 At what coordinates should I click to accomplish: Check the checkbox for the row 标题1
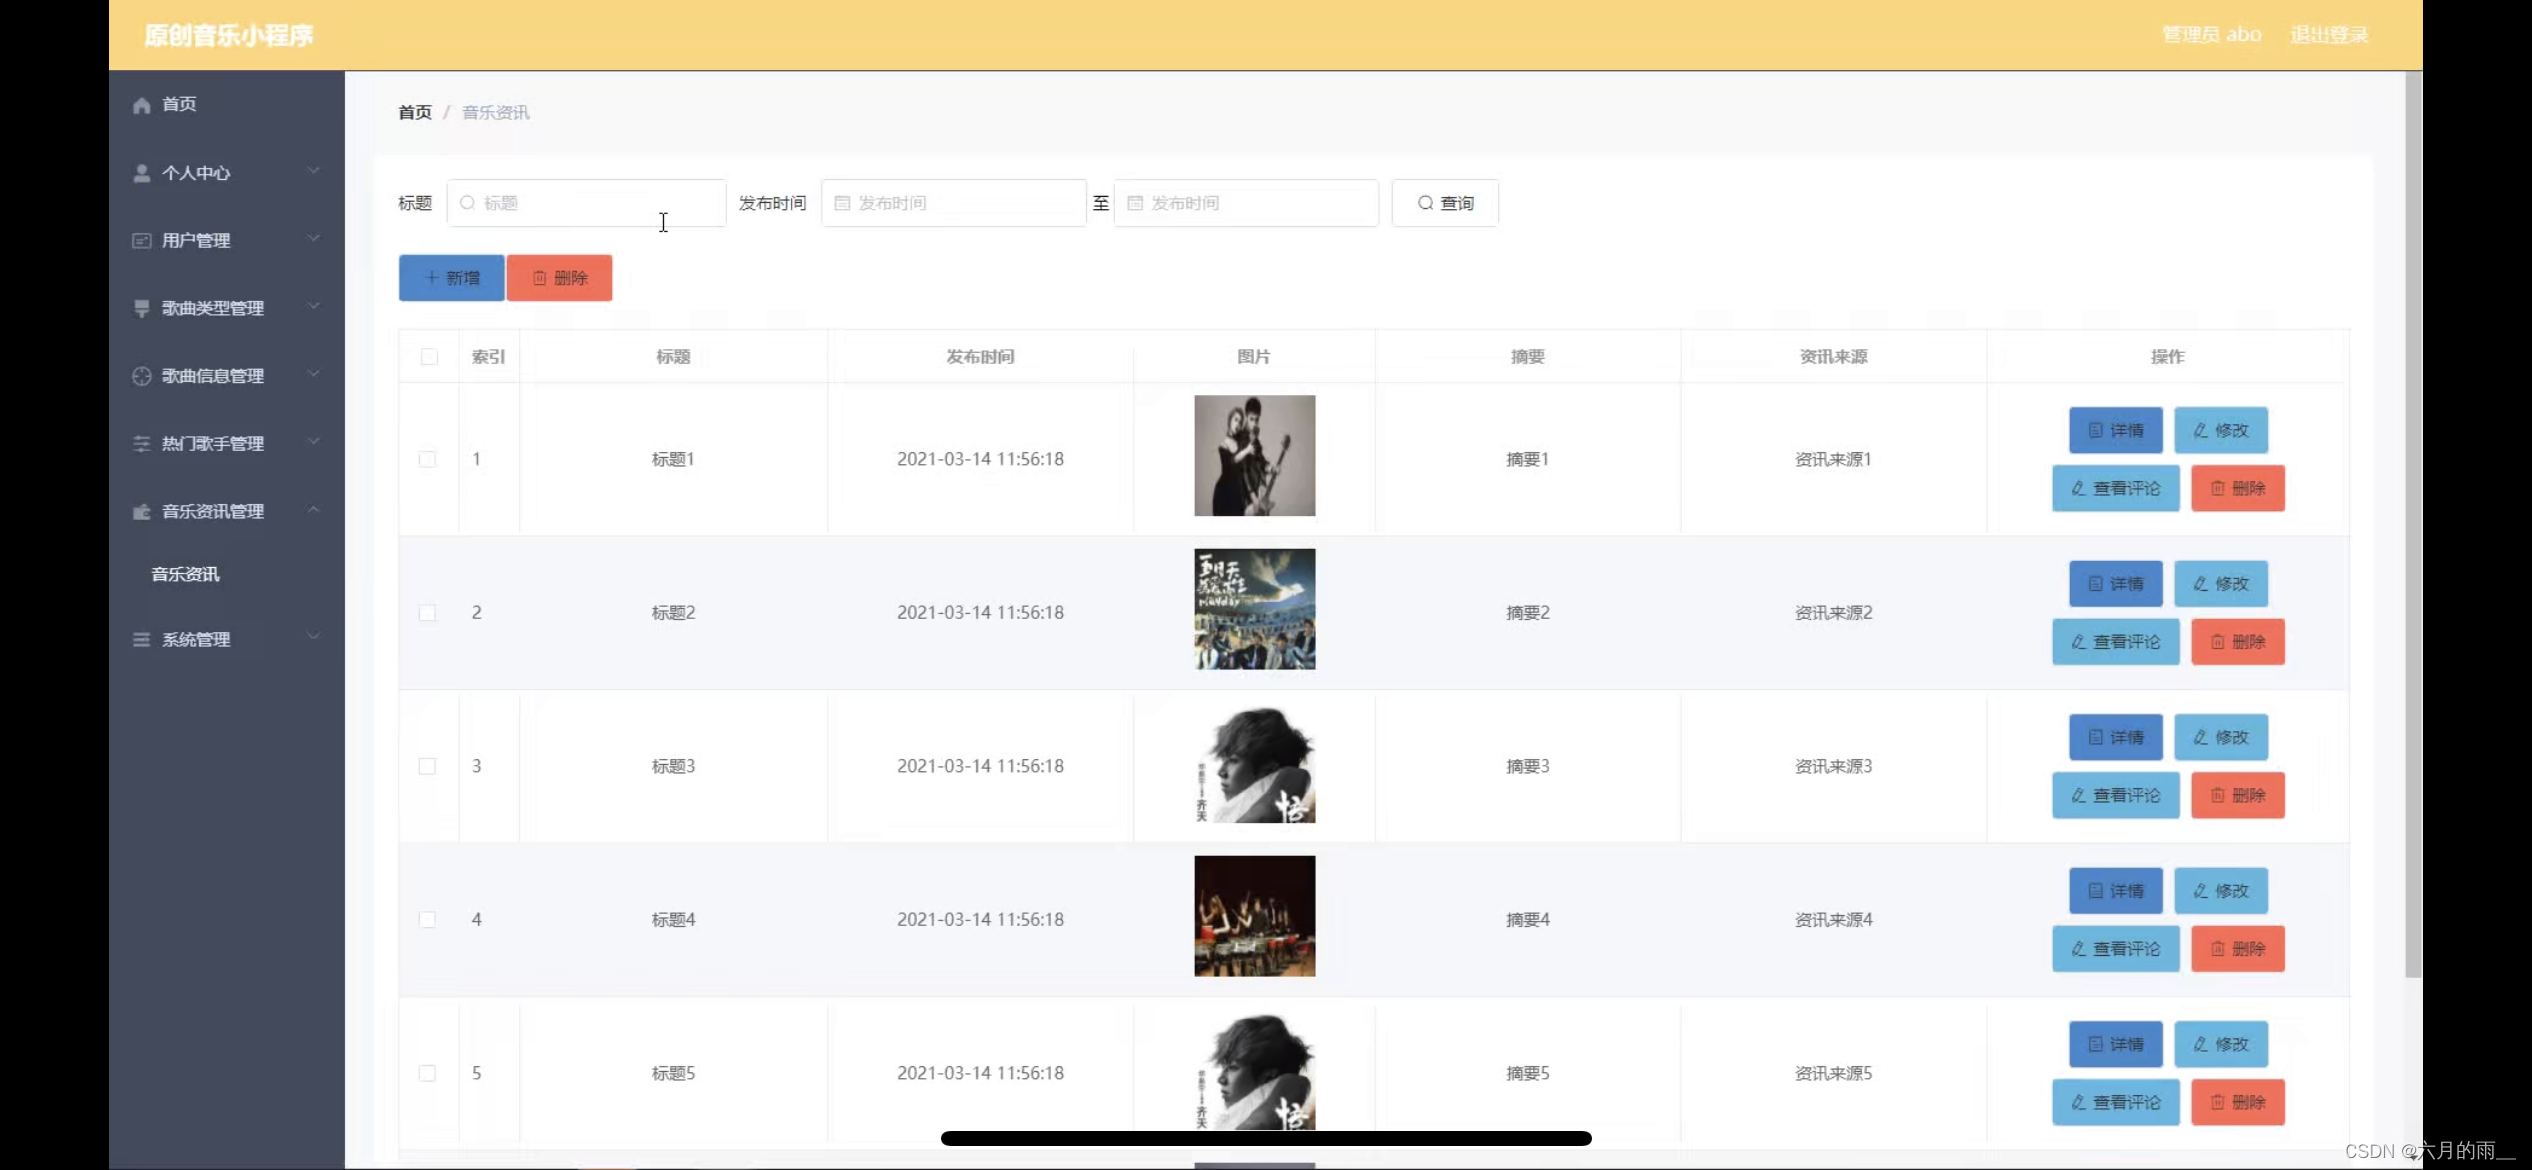[x=427, y=459]
